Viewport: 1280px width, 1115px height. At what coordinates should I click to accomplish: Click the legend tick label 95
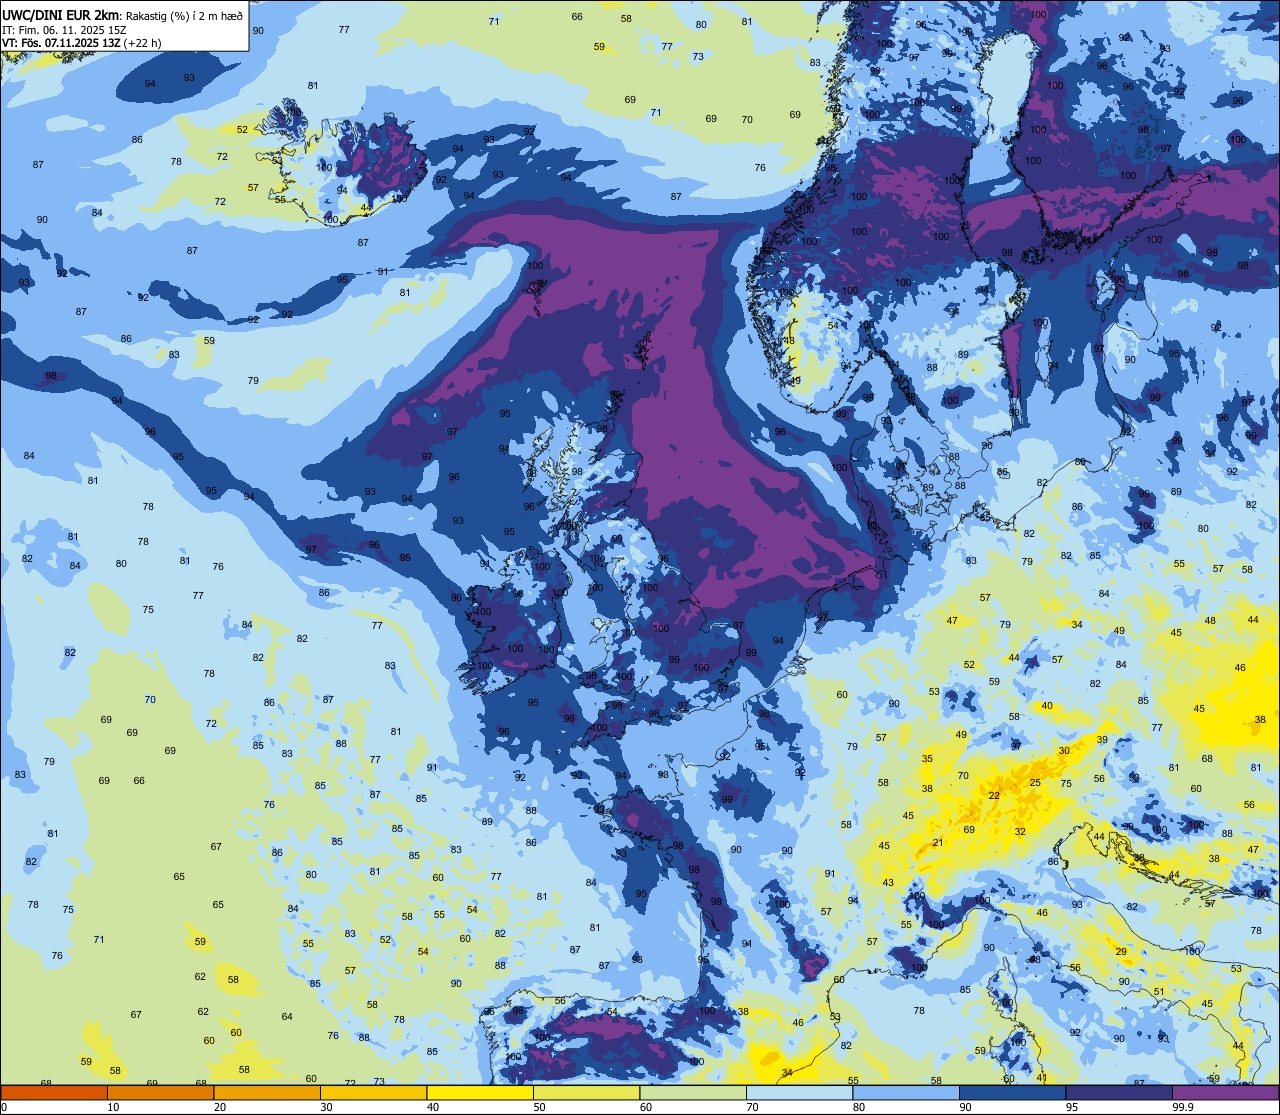click(x=1072, y=1107)
